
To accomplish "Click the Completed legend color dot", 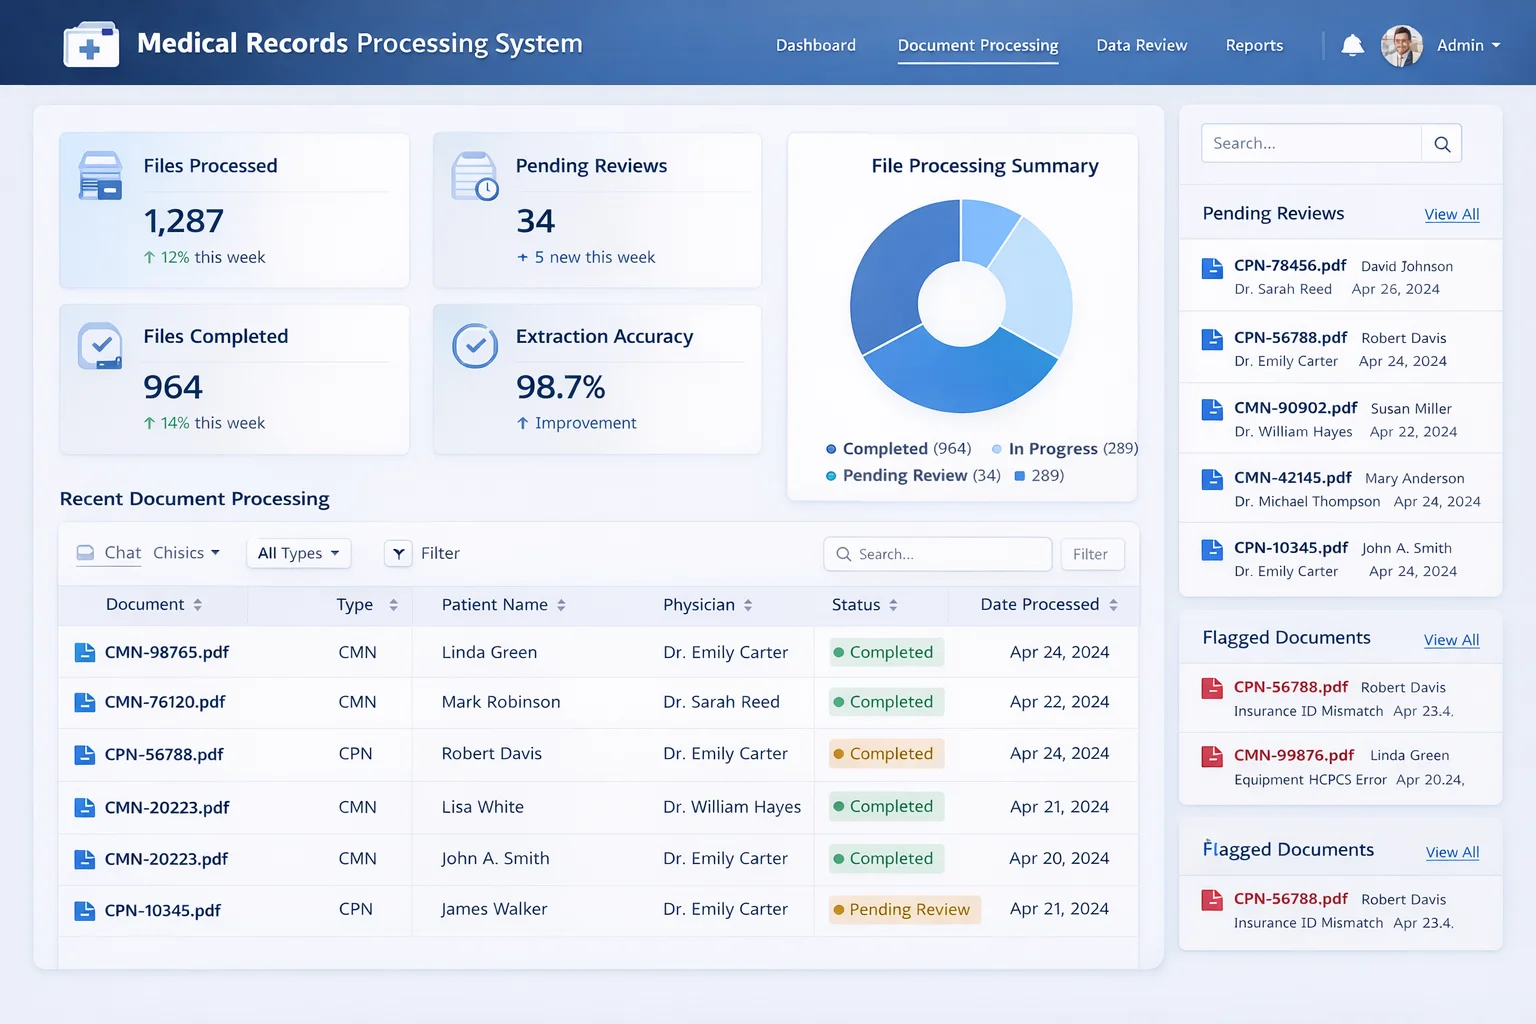I will coord(831,449).
